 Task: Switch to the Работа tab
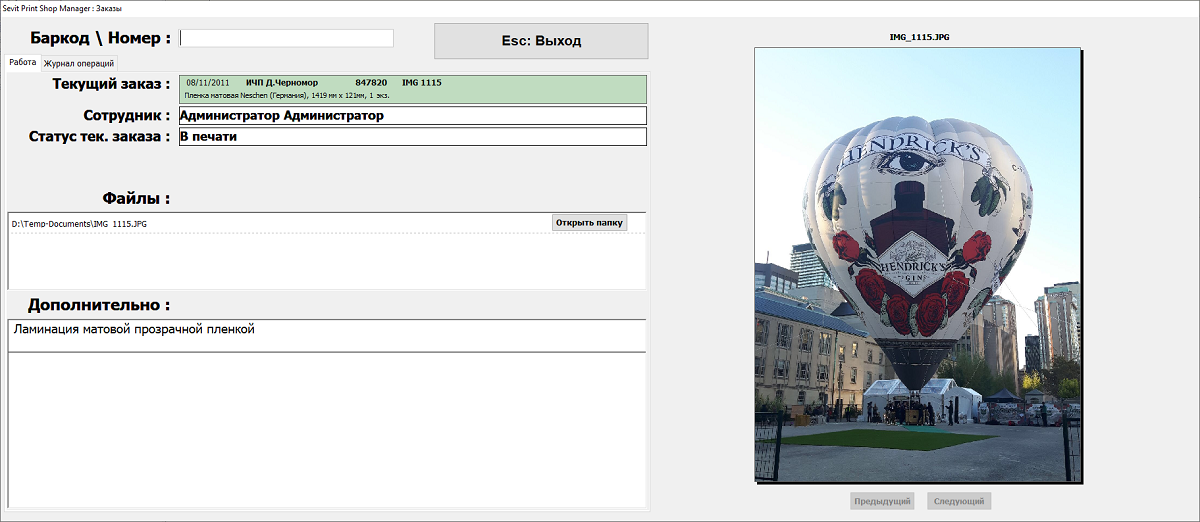click(x=22, y=62)
